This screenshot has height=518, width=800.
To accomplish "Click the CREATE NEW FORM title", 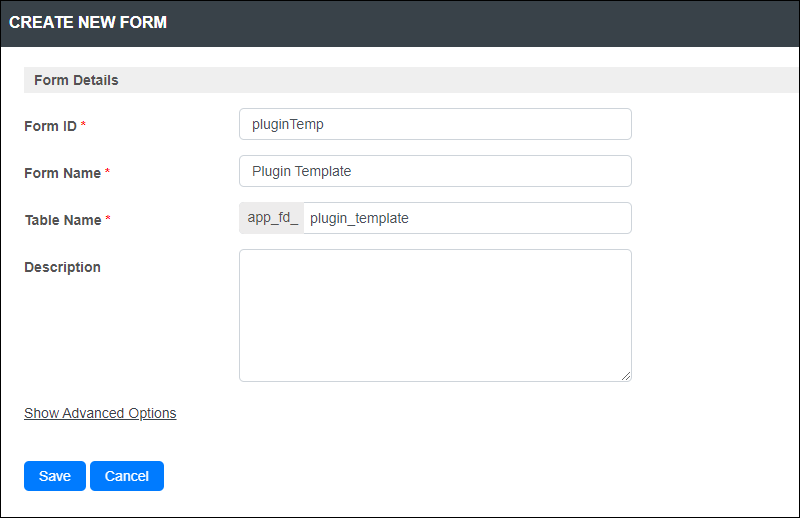I will tap(88, 22).
